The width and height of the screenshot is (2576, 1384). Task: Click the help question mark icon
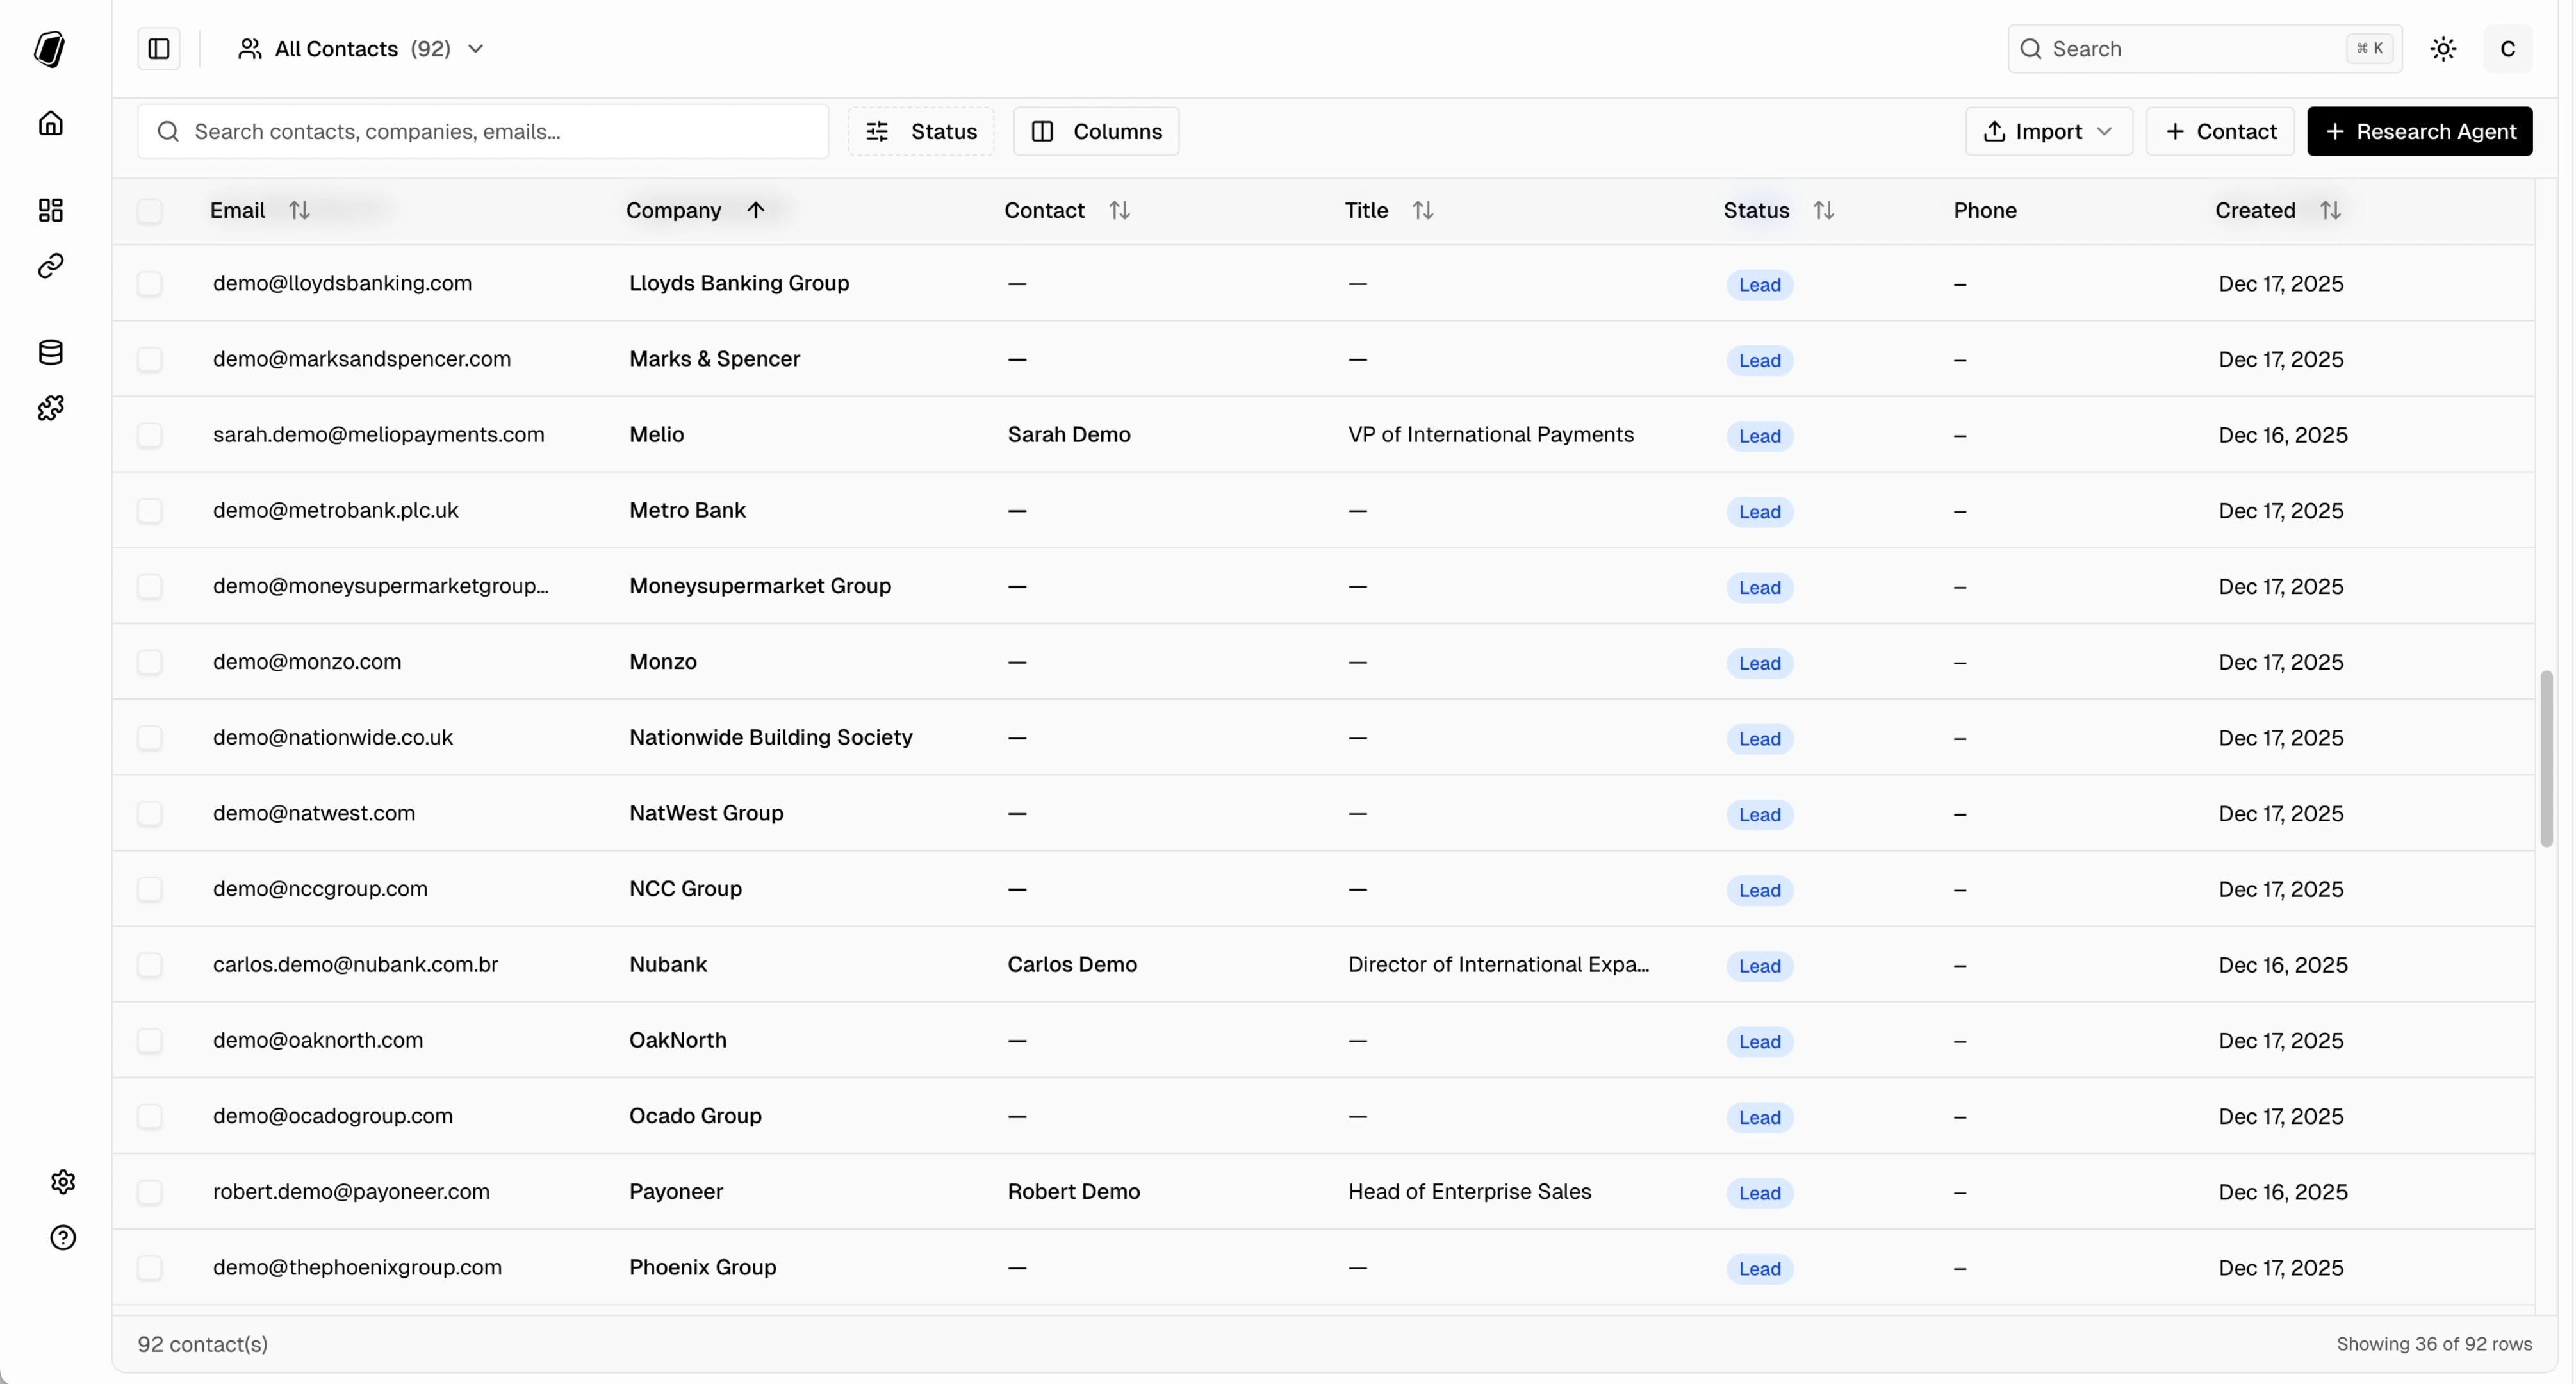[63, 1238]
